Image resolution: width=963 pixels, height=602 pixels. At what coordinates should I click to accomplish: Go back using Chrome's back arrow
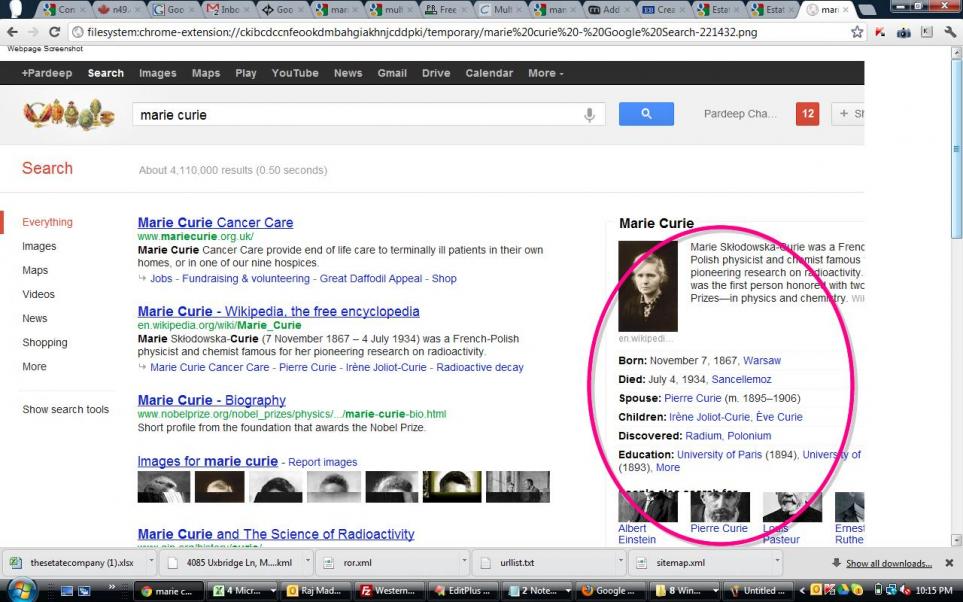(12, 32)
